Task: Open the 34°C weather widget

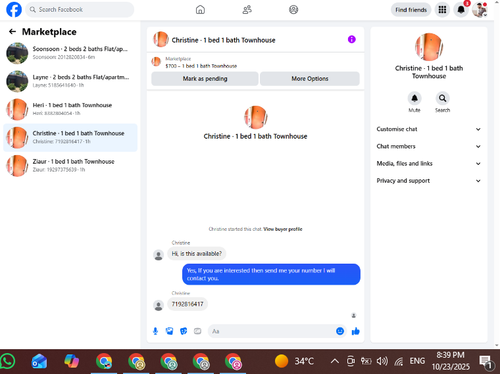Action: click(294, 361)
